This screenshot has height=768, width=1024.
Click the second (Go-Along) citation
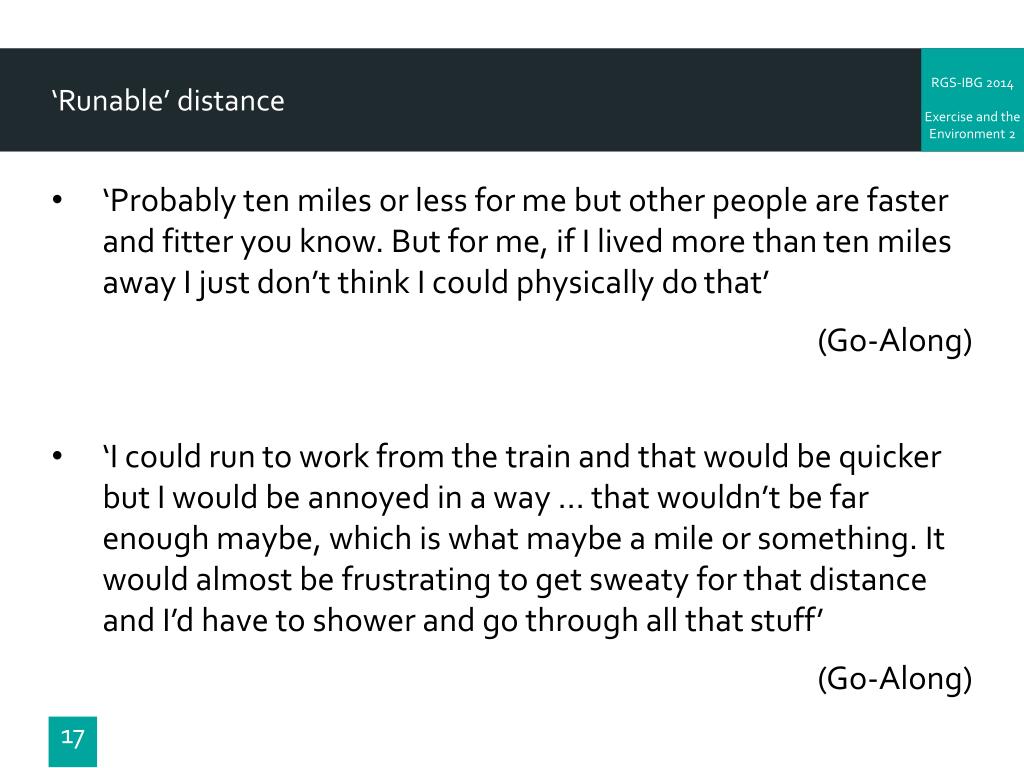[x=895, y=679]
